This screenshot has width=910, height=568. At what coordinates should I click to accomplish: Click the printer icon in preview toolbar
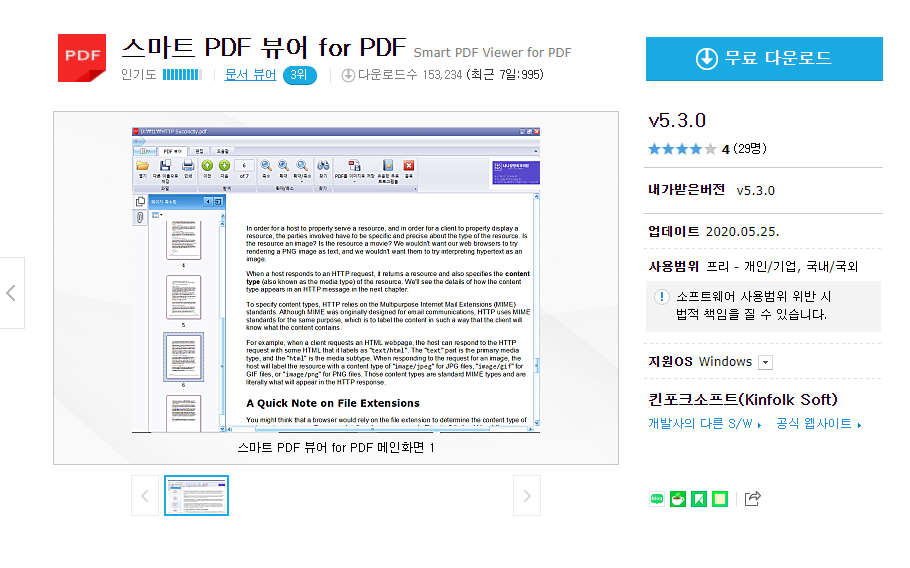click(x=188, y=166)
